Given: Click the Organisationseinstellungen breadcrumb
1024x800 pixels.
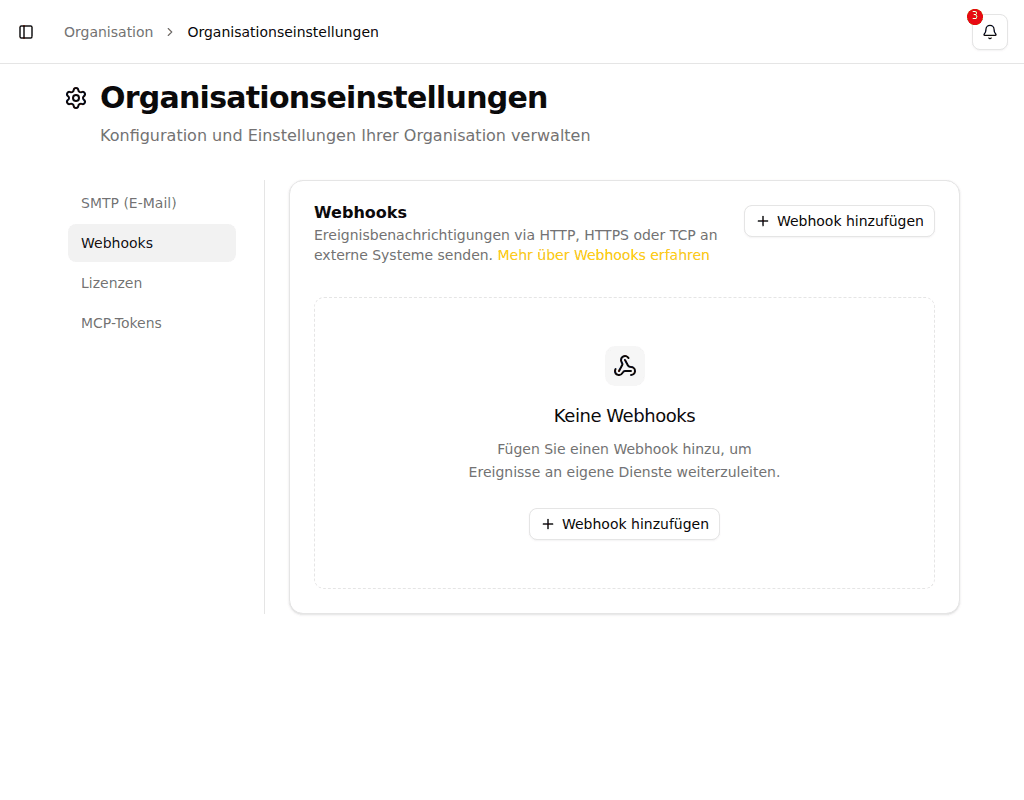Looking at the screenshot, I should (283, 32).
